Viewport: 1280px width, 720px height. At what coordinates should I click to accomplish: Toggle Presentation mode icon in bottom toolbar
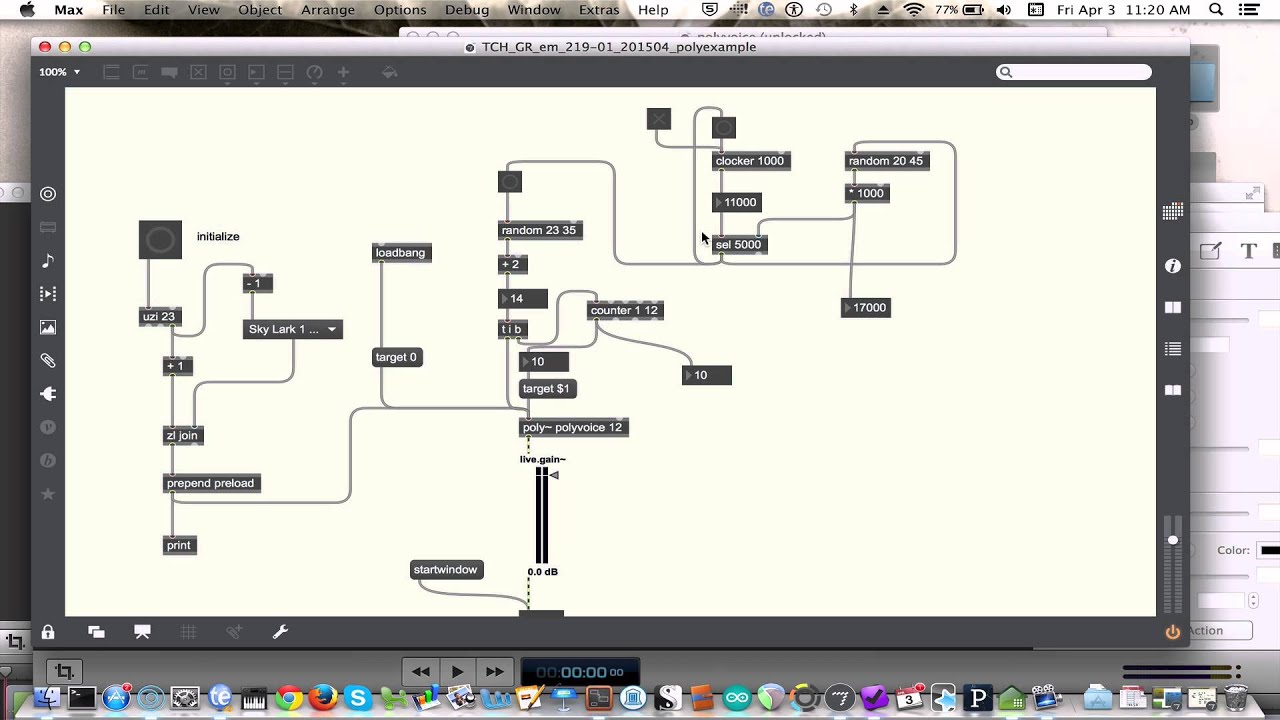coord(142,632)
